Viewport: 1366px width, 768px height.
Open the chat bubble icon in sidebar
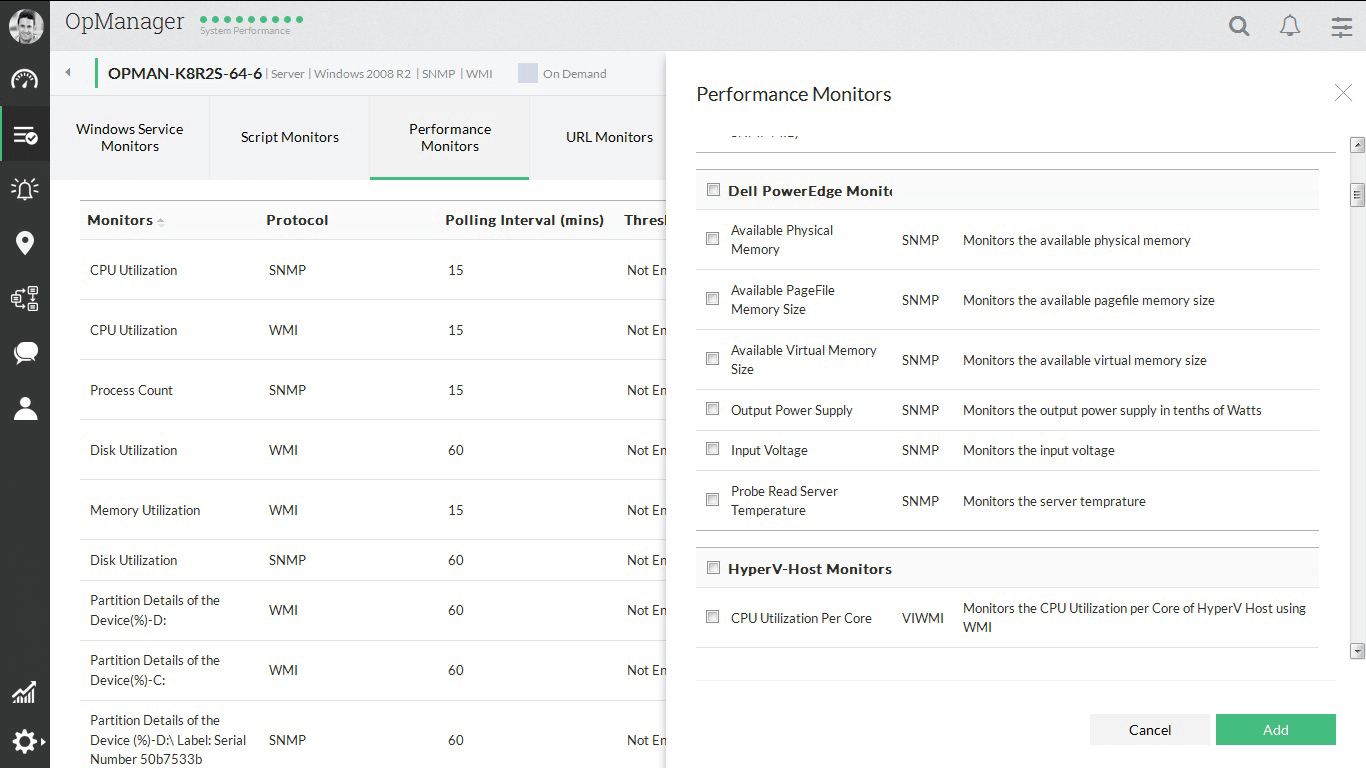click(25, 352)
